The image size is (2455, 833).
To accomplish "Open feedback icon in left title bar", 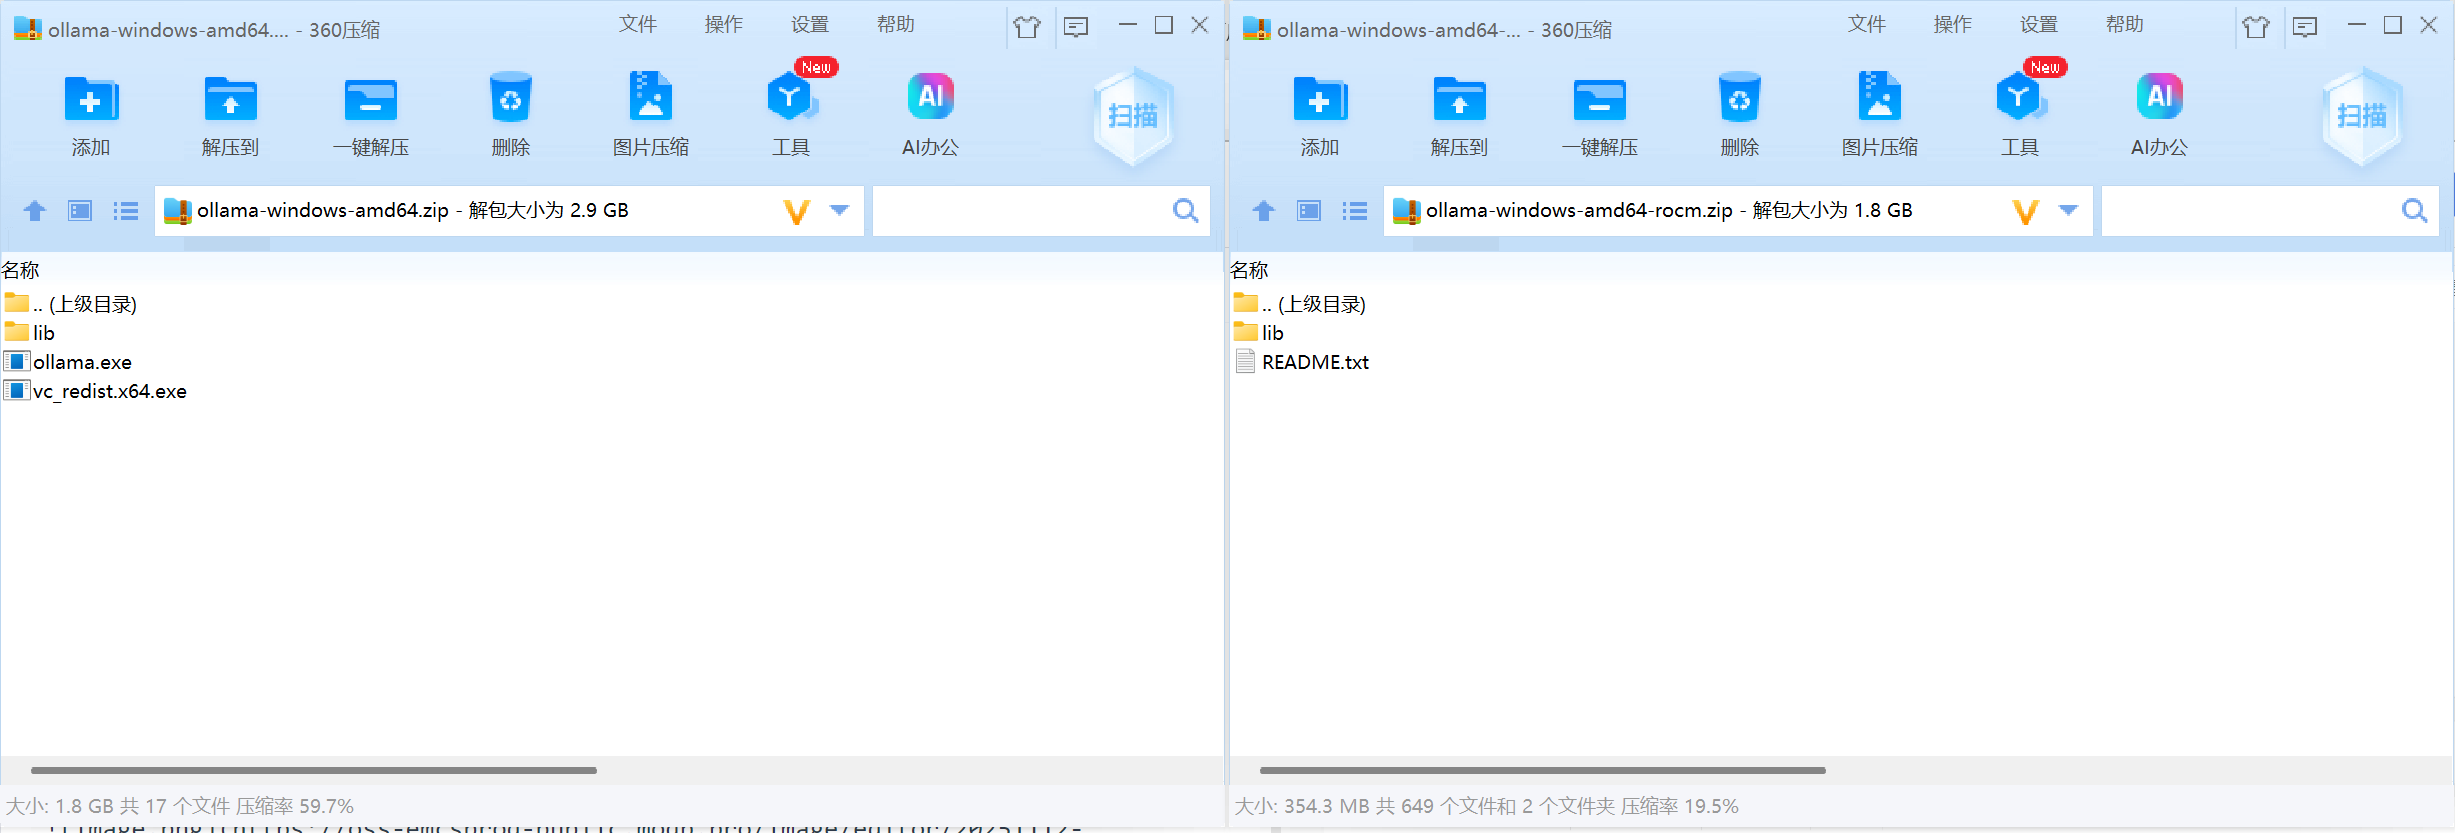I will tap(1076, 27).
